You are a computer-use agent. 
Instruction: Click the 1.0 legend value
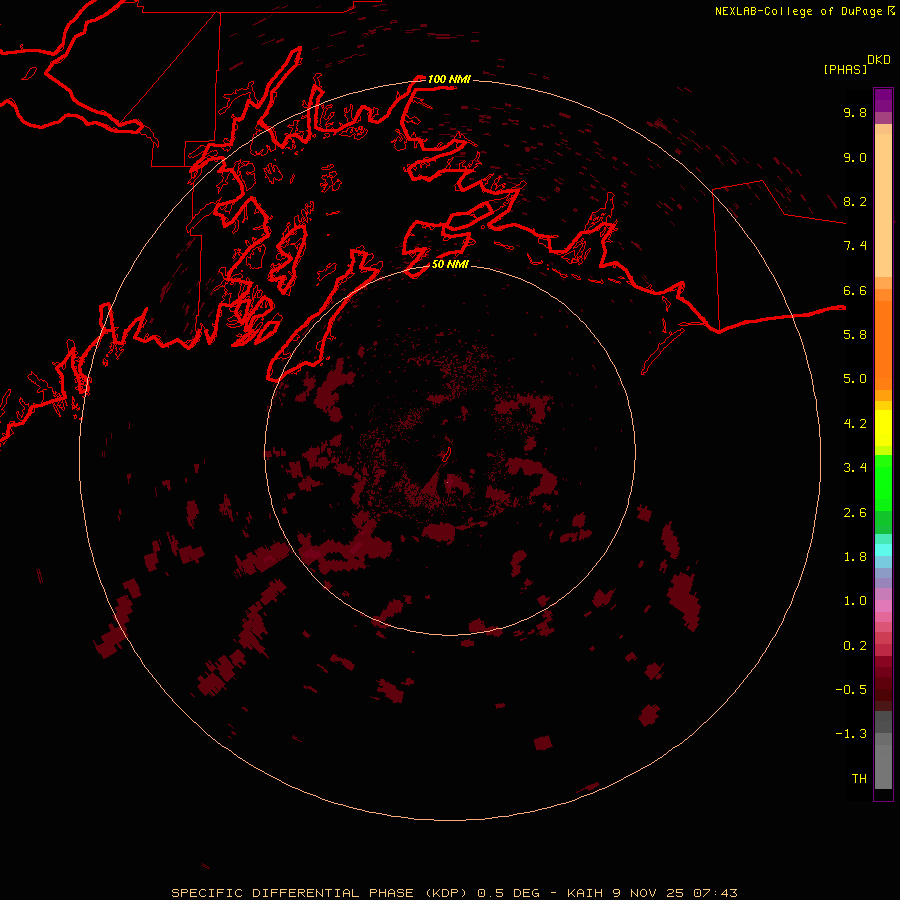tap(855, 601)
